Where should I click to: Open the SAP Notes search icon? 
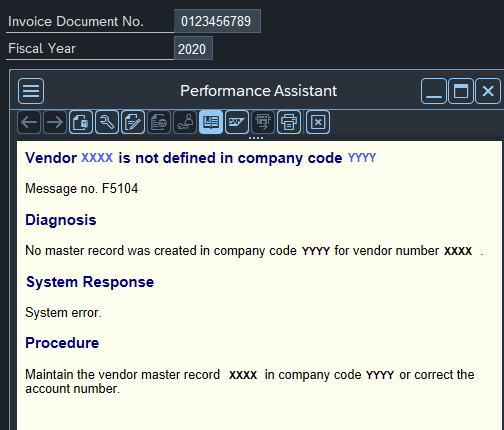tap(237, 122)
